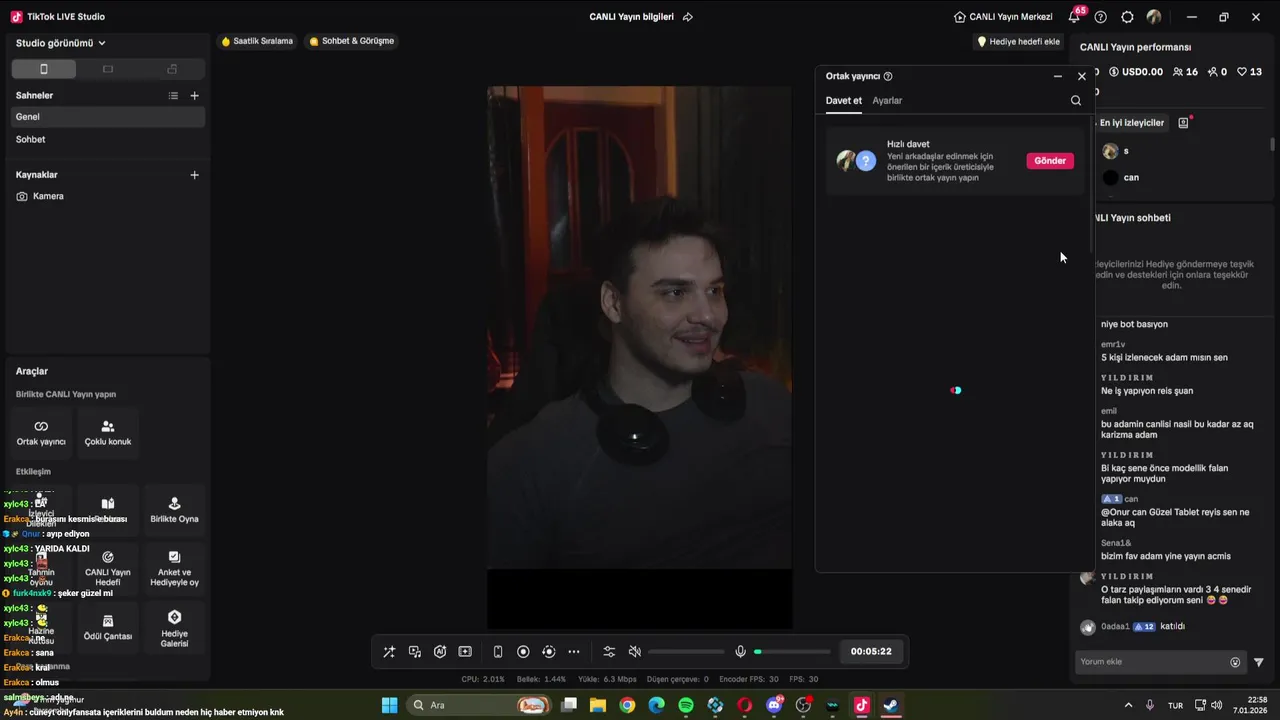The height and width of the screenshot is (720, 1280).
Task: Select the landscape layout button
Action: tap(108, 69)
